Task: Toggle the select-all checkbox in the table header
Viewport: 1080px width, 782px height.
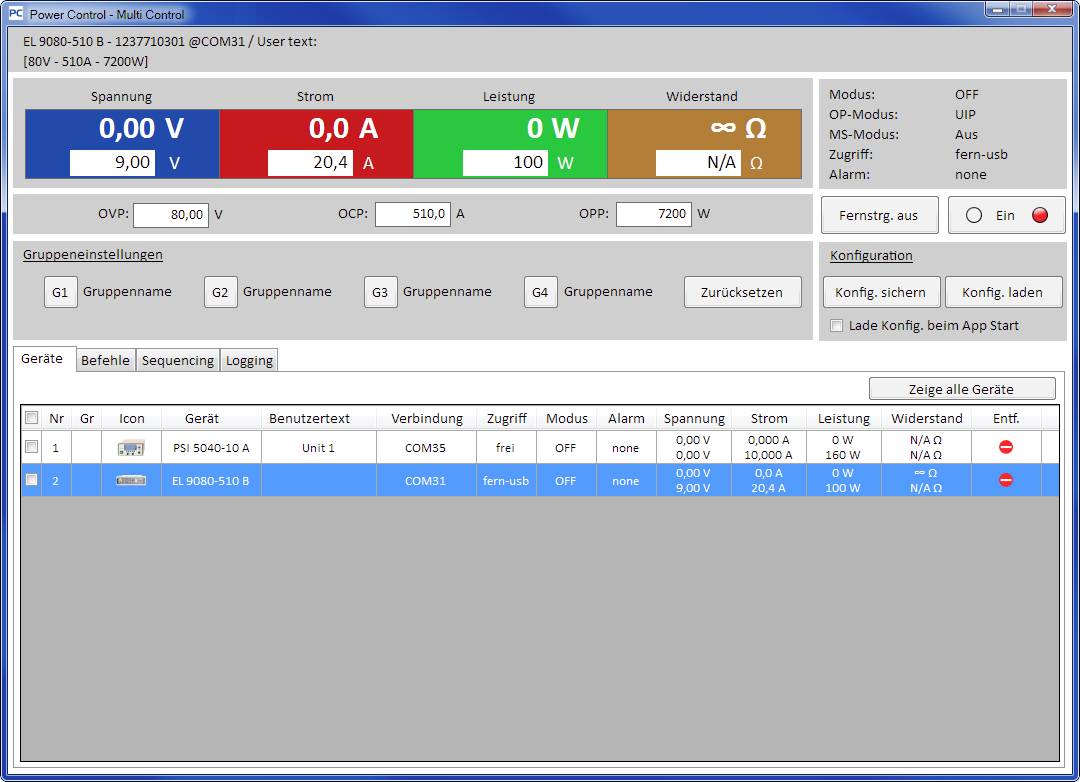Action: click(31, 418)
